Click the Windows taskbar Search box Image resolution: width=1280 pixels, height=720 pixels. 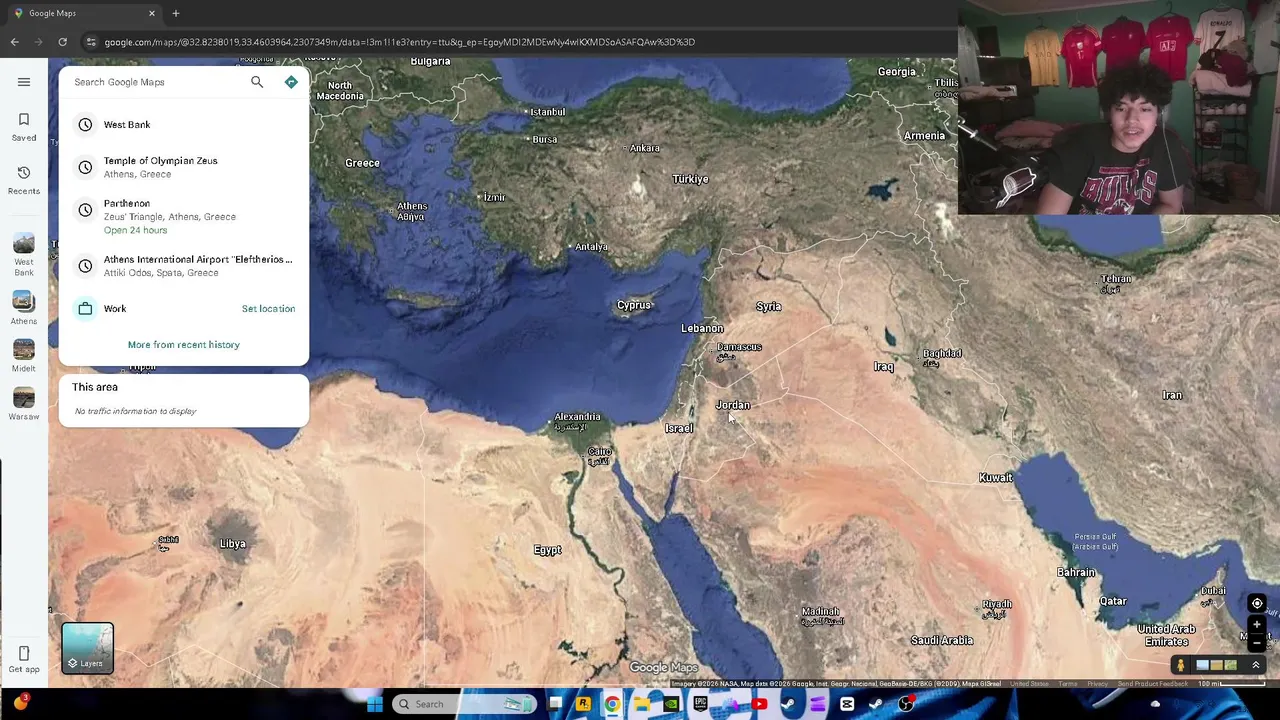pyautogui.click(x=466, y=704)
